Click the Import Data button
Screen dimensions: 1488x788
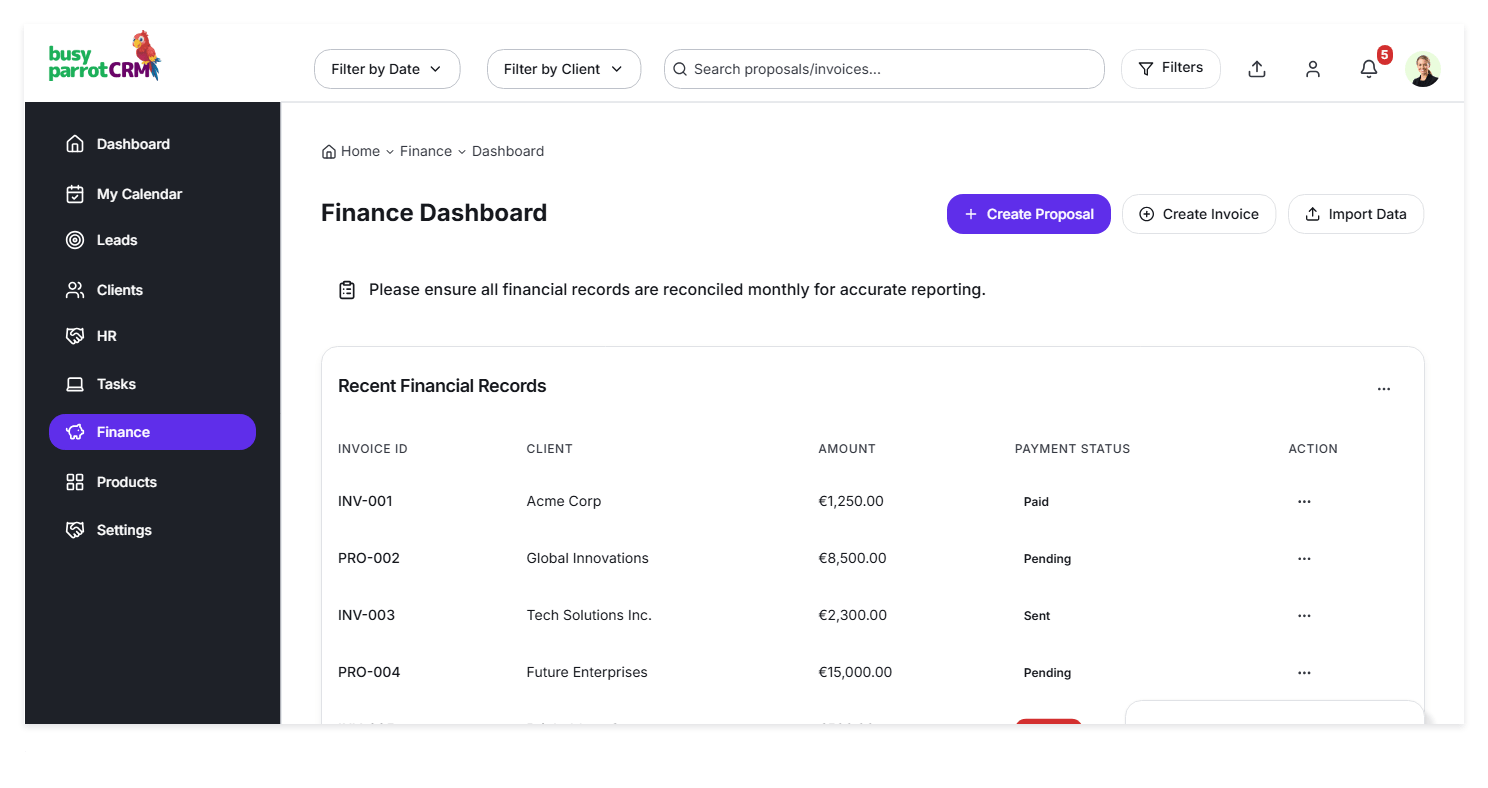tap(1355, 214)
